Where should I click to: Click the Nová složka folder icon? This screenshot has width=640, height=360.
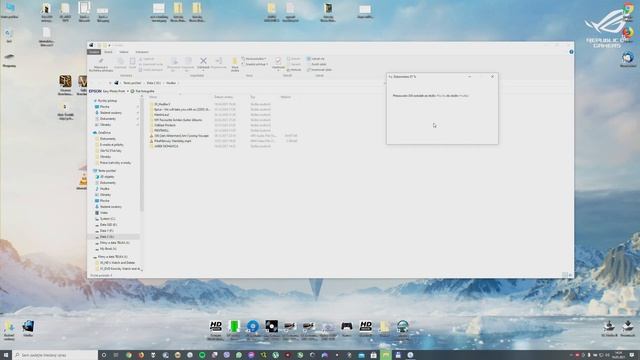pyautogui.click(x=235, y=62)
